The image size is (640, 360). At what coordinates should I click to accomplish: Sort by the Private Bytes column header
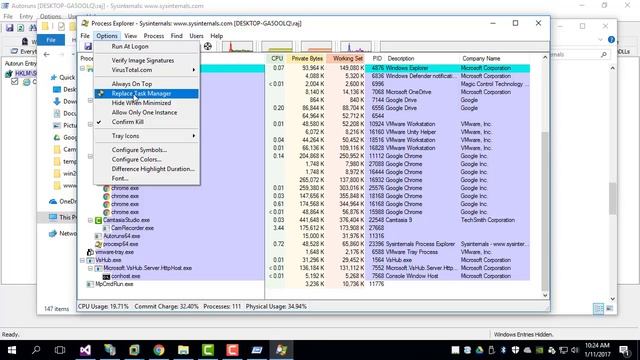click(307, 59)
